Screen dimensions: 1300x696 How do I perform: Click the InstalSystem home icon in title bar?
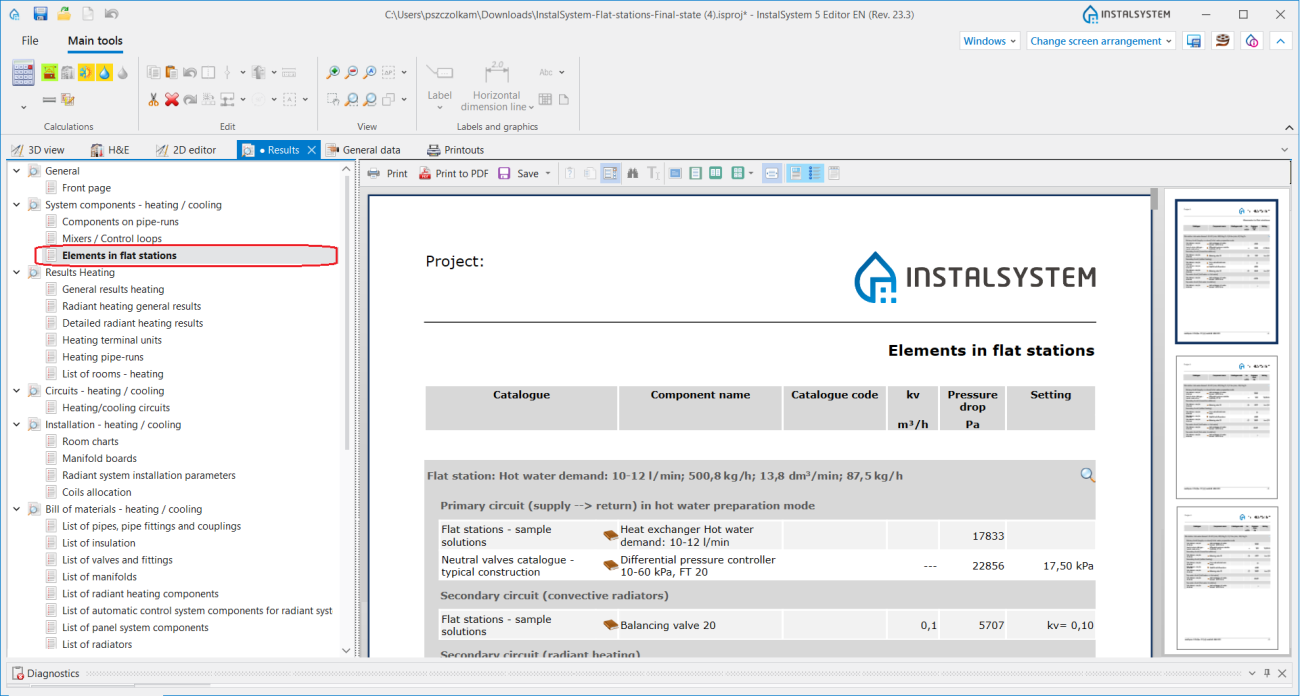(14, 14)
